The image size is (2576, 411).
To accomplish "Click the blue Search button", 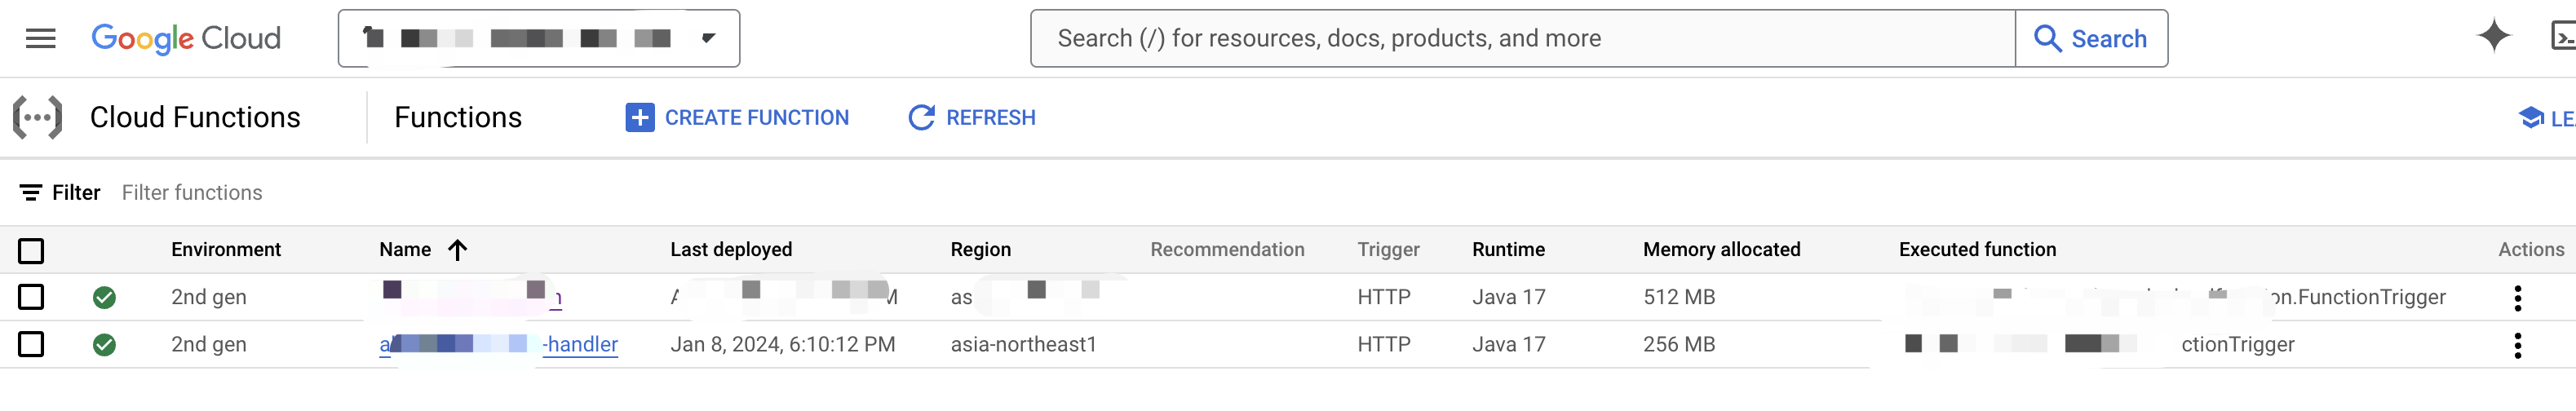I will [2091, 39].
